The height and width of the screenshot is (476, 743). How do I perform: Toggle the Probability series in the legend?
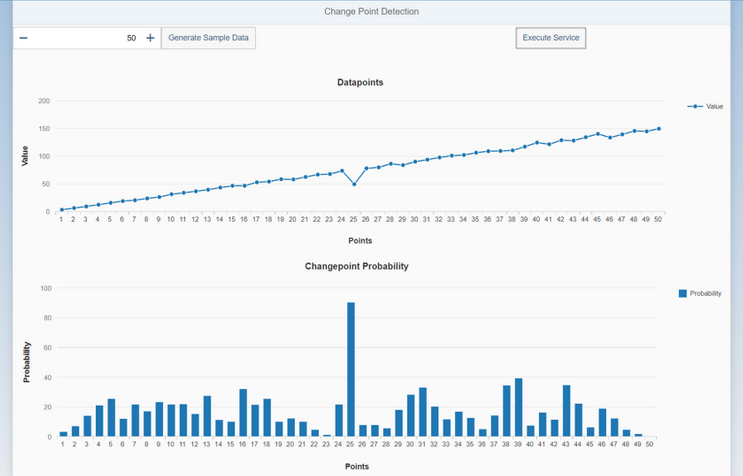[x=705, y=293]
